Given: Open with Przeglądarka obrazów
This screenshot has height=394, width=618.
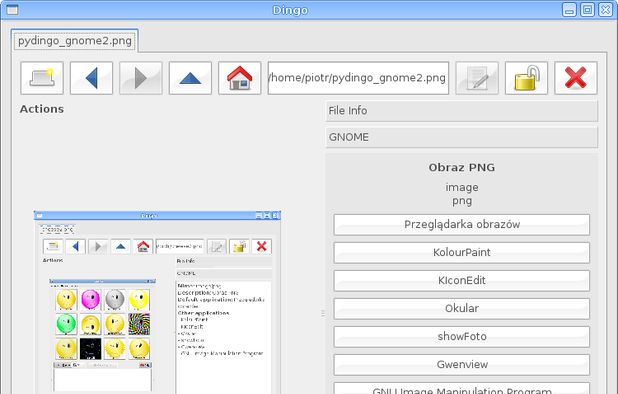Looking at the screenshot, I should (462, 225).
